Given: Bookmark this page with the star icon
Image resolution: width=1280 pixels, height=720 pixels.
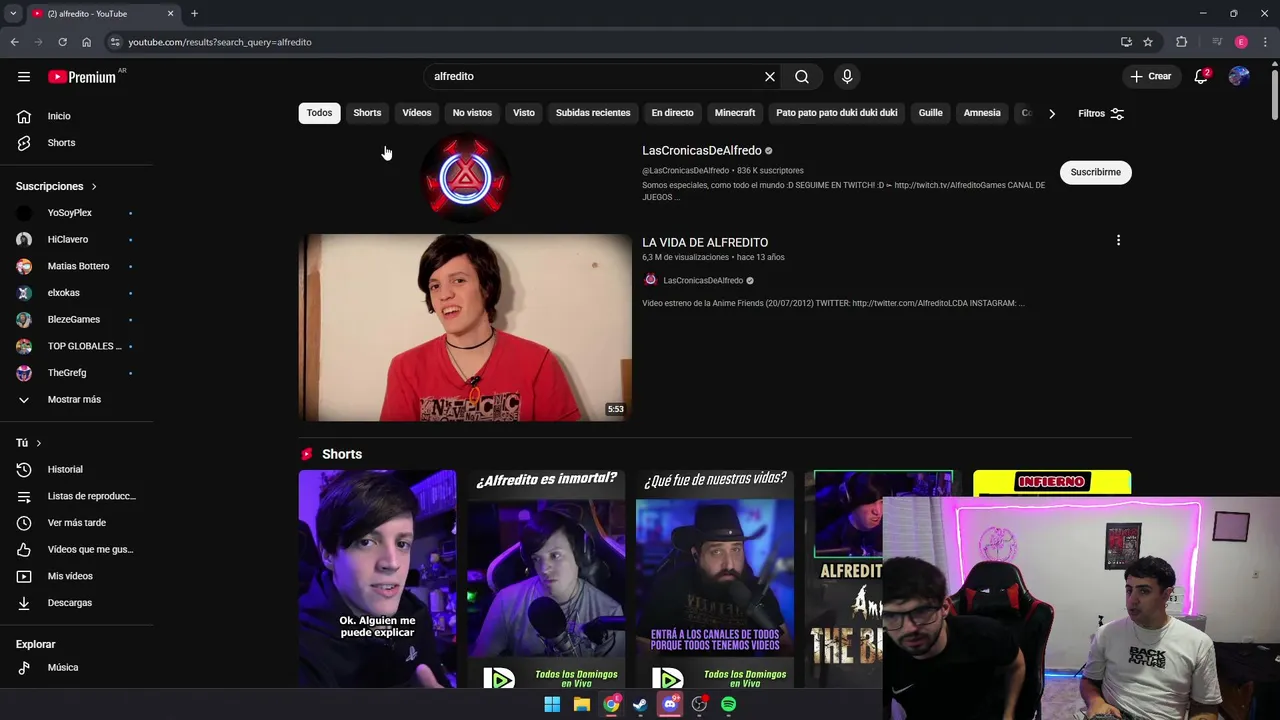Looking at the screenshot, I should click(1148, 42).
